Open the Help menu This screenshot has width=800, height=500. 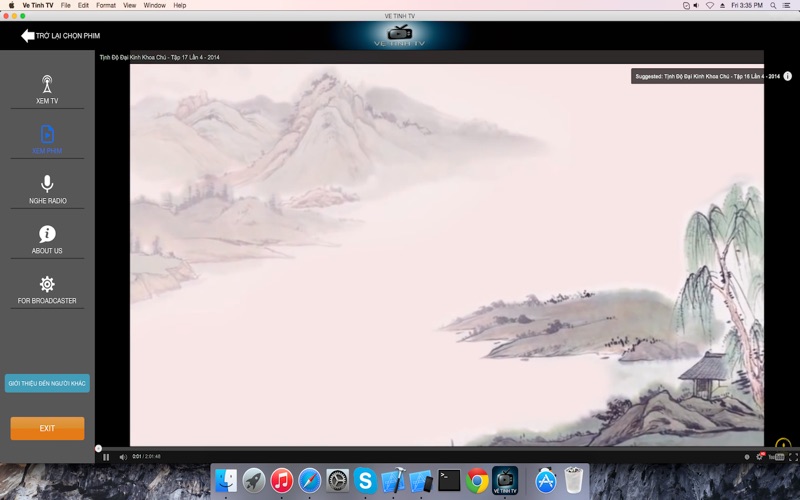180,5
